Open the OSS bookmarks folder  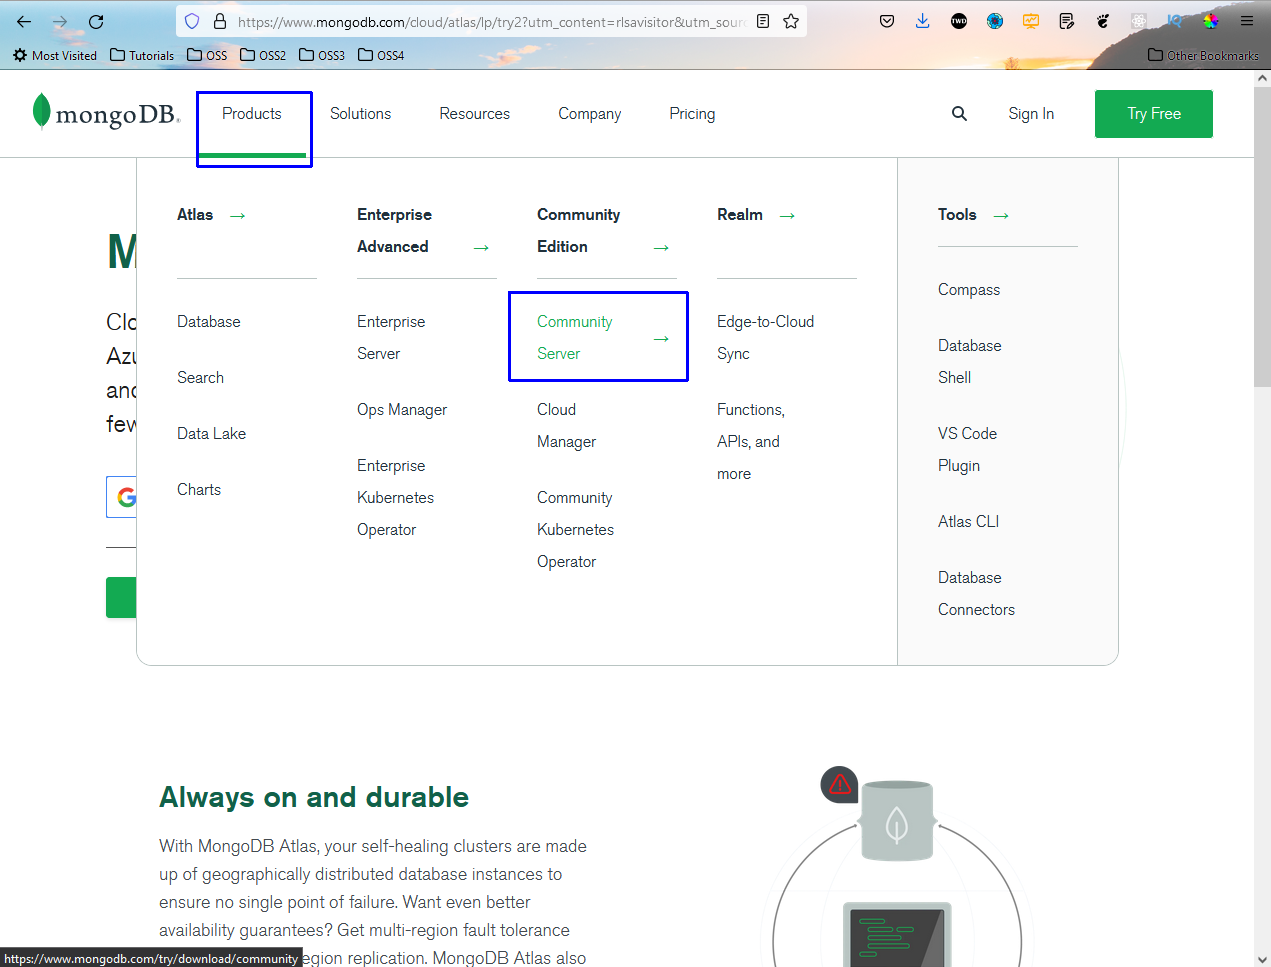pyautogui.click(x=207, y=56)
